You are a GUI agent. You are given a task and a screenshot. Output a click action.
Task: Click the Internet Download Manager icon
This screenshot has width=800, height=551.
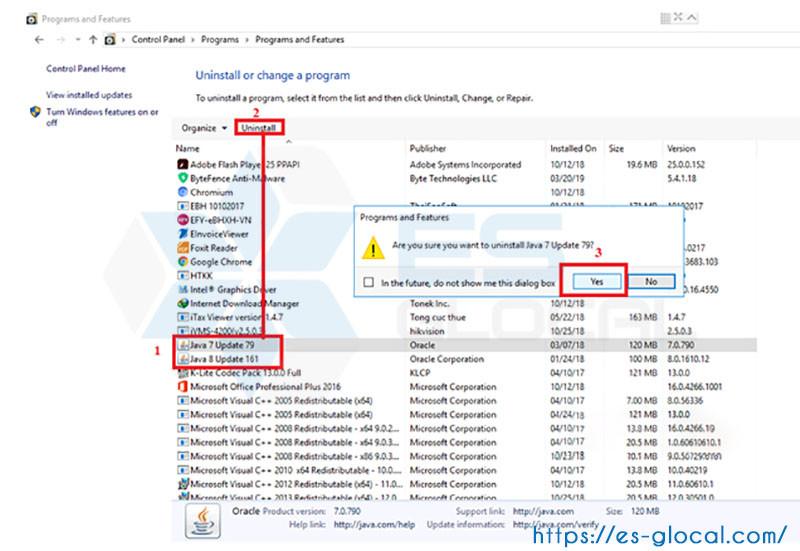click(x=182, y=303)
